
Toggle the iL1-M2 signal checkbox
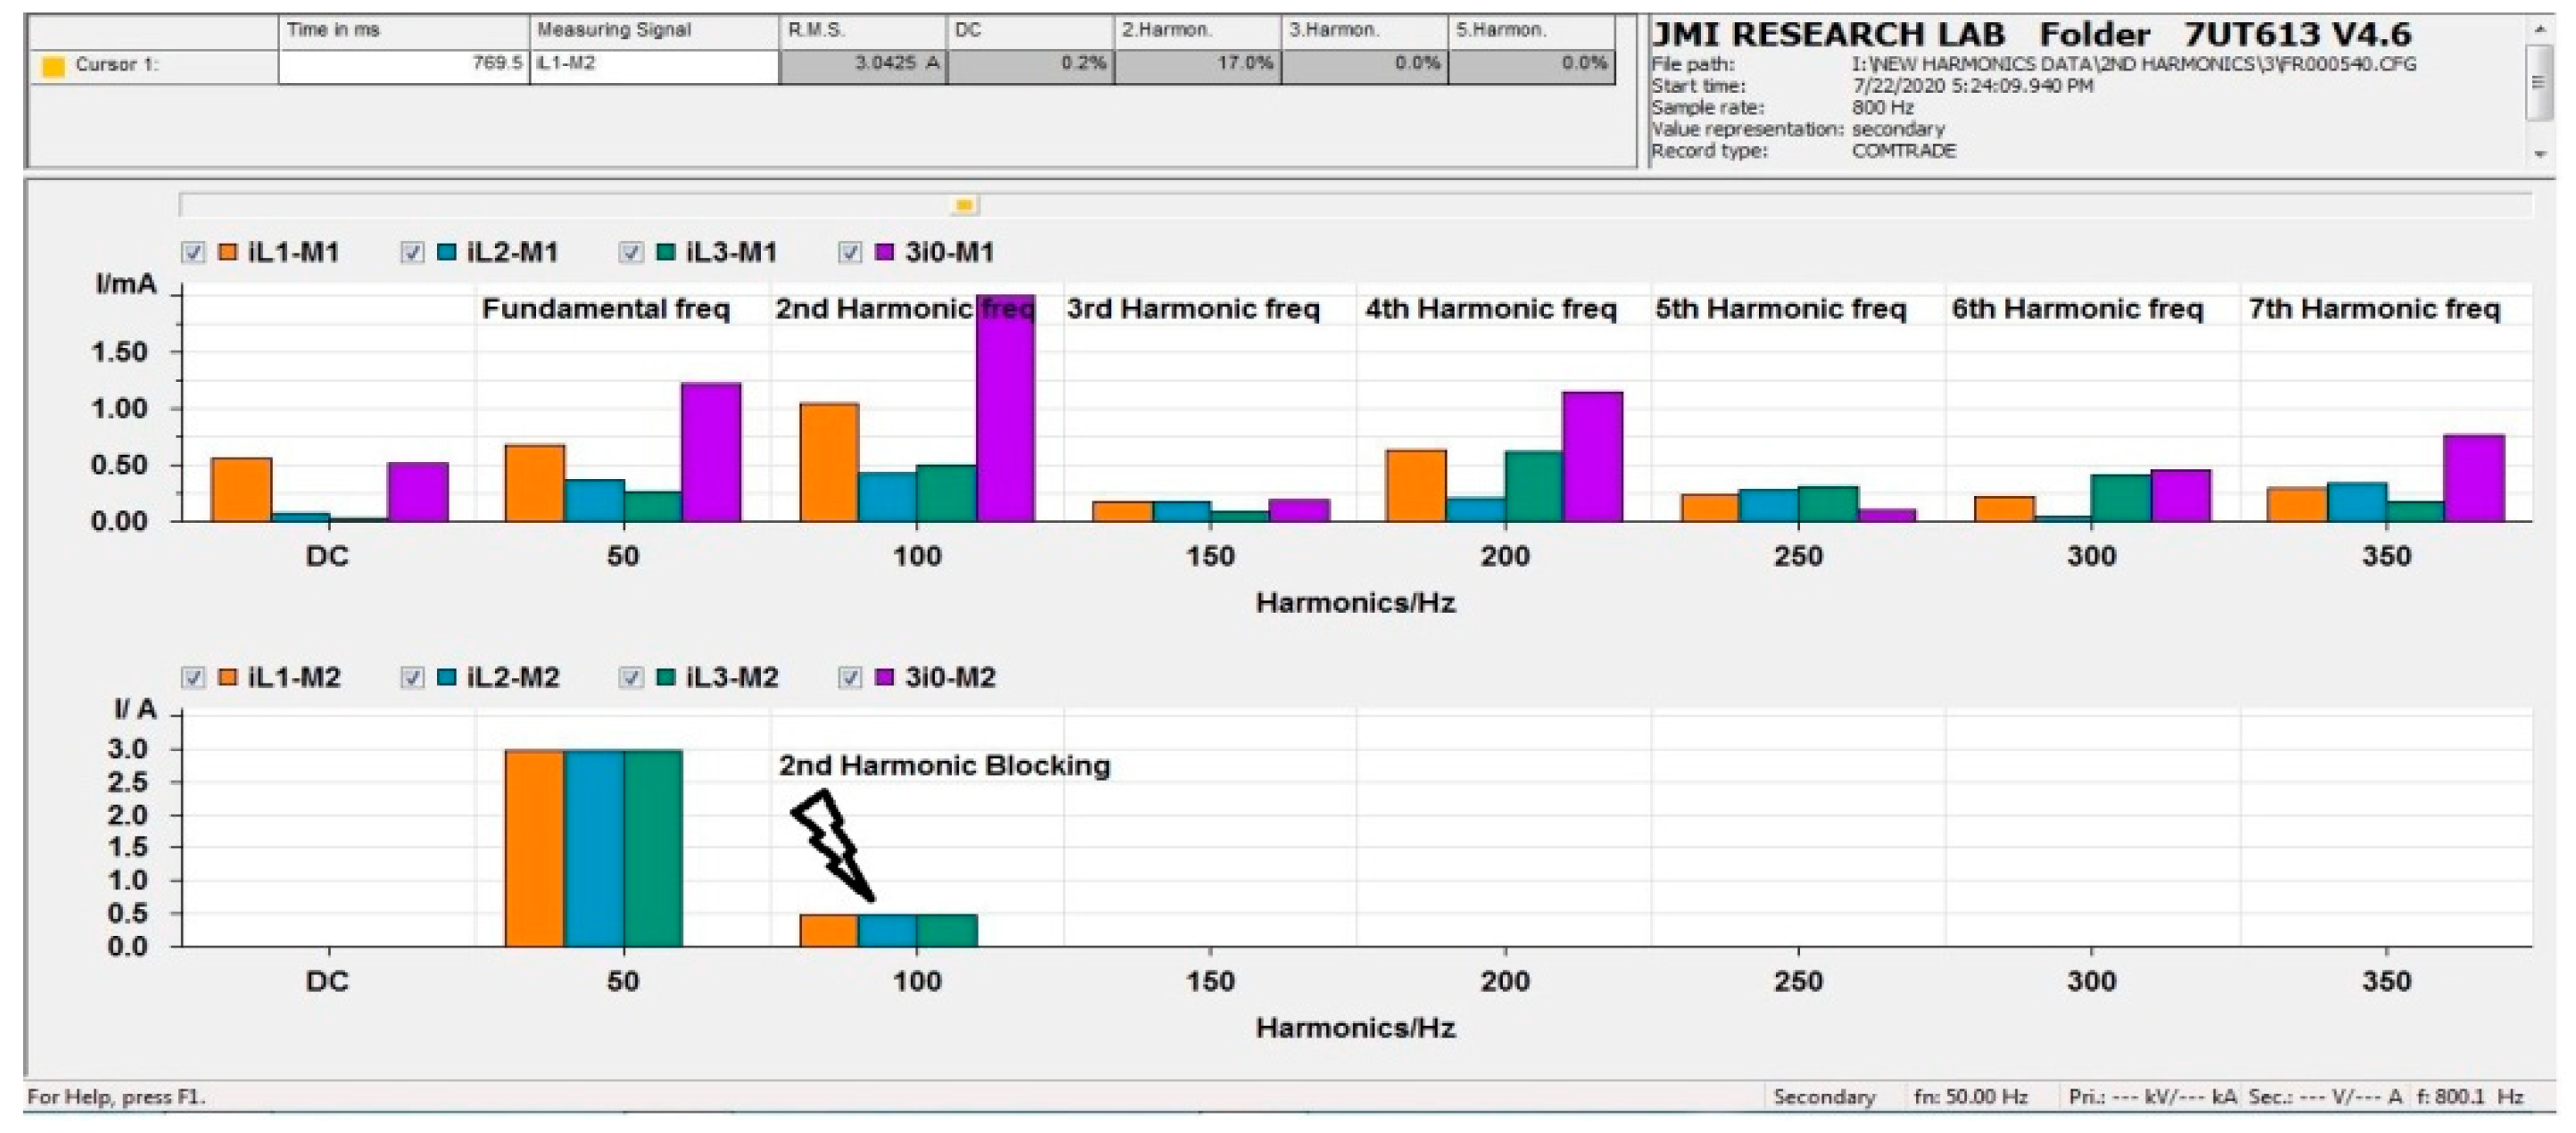pos(193,677)
